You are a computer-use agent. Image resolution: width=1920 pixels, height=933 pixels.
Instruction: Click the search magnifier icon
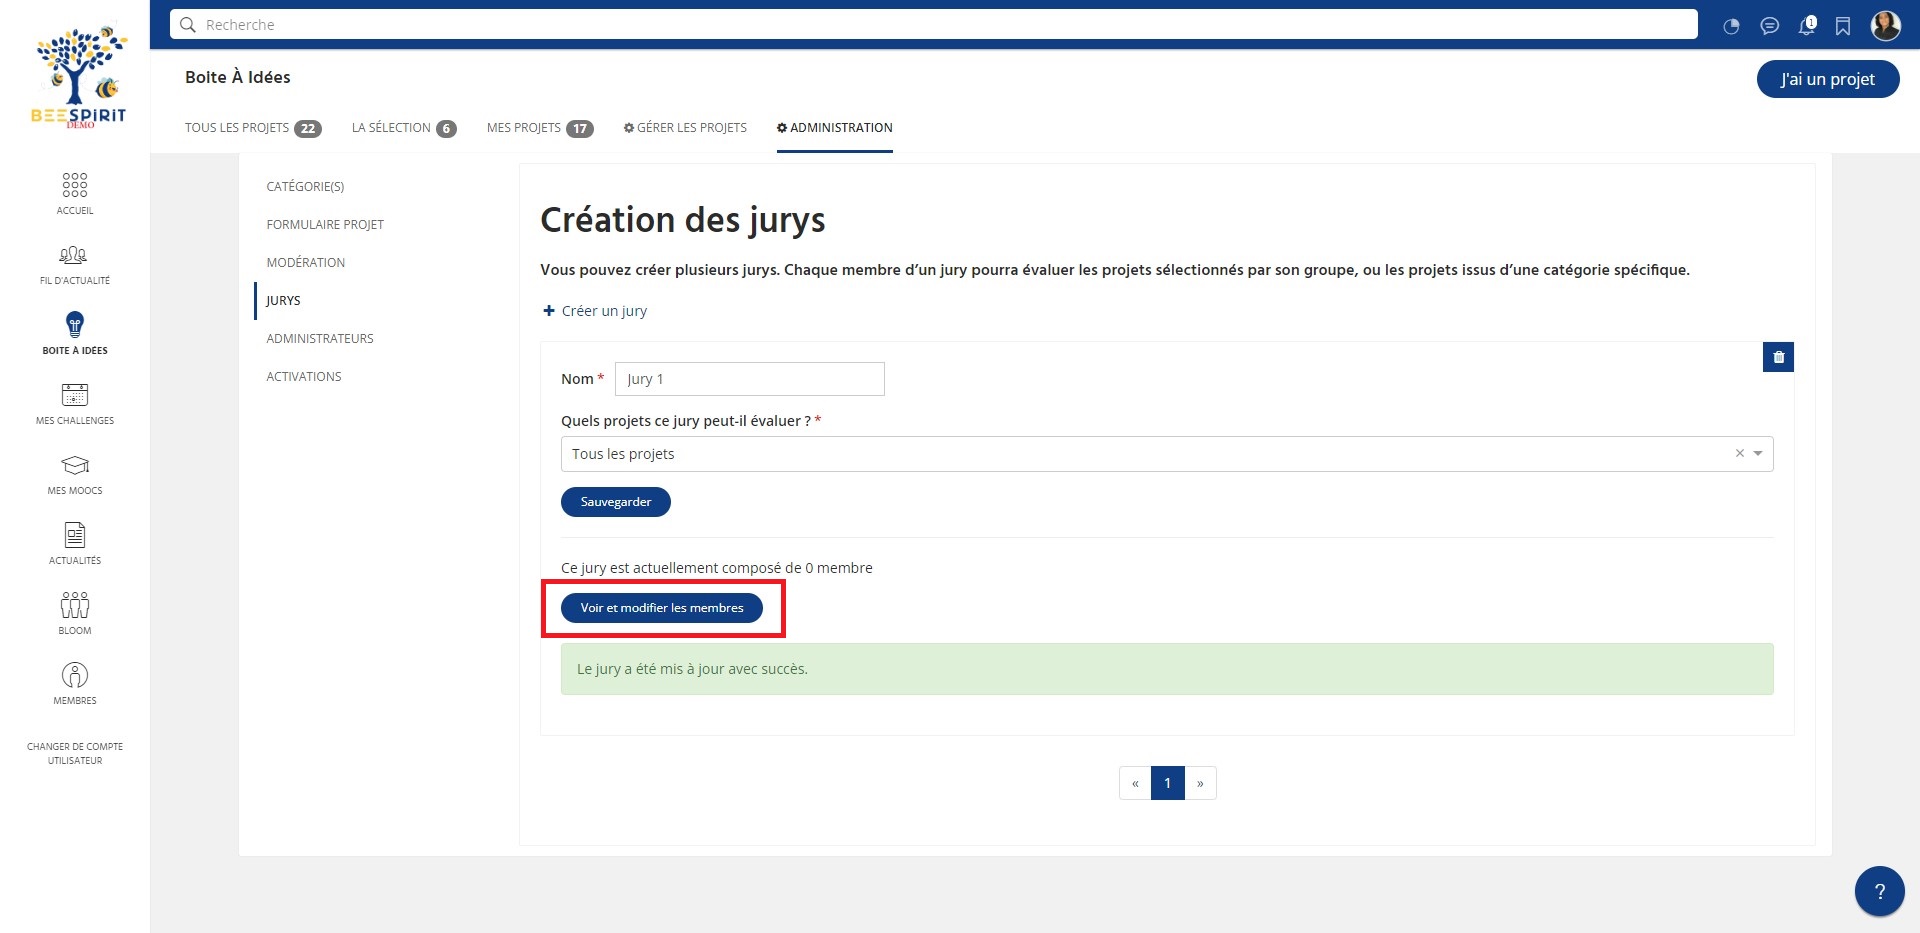187,25
